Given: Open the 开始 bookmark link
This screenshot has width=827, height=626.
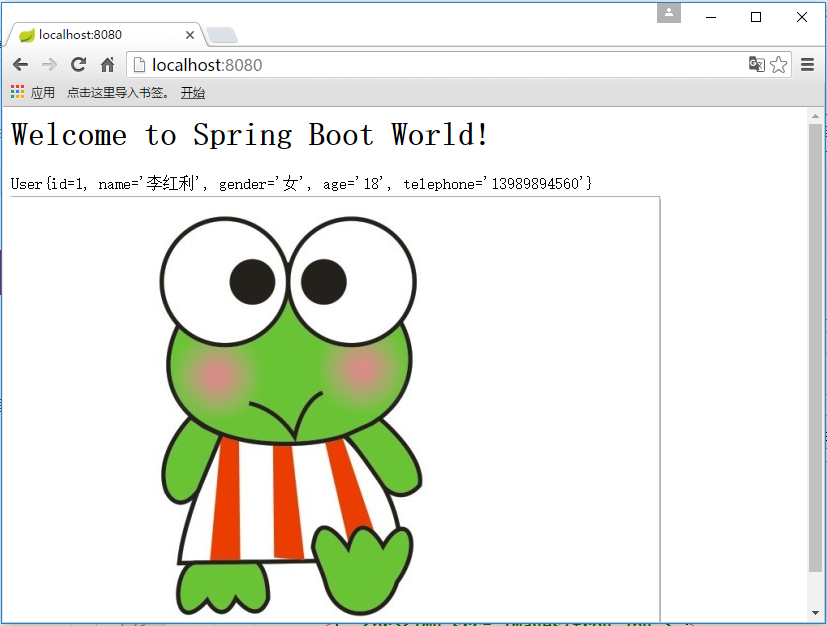Looking at the screenshot, I should pos(193,93).
